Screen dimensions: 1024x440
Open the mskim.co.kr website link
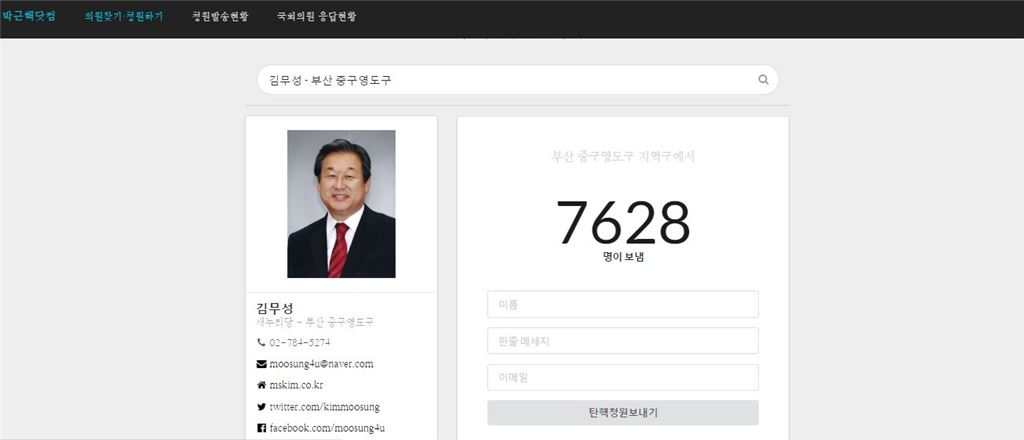pyautogui.click(x=296, y=385)
